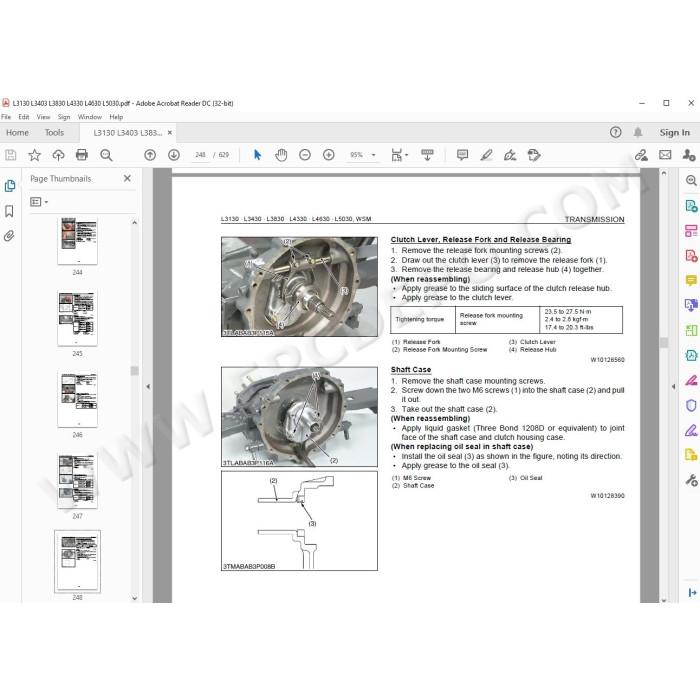Zoom in with plus icon
700x700 pixels.
[329, 155]
